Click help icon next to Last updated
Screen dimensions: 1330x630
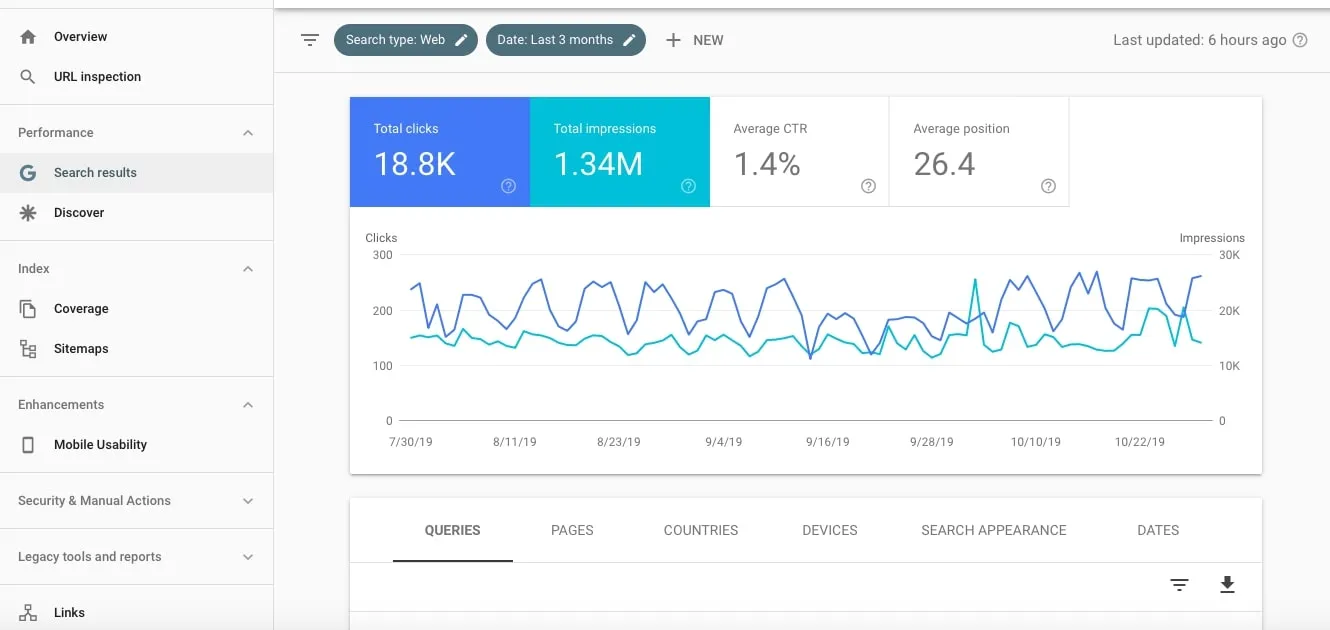pos(1300,40)
